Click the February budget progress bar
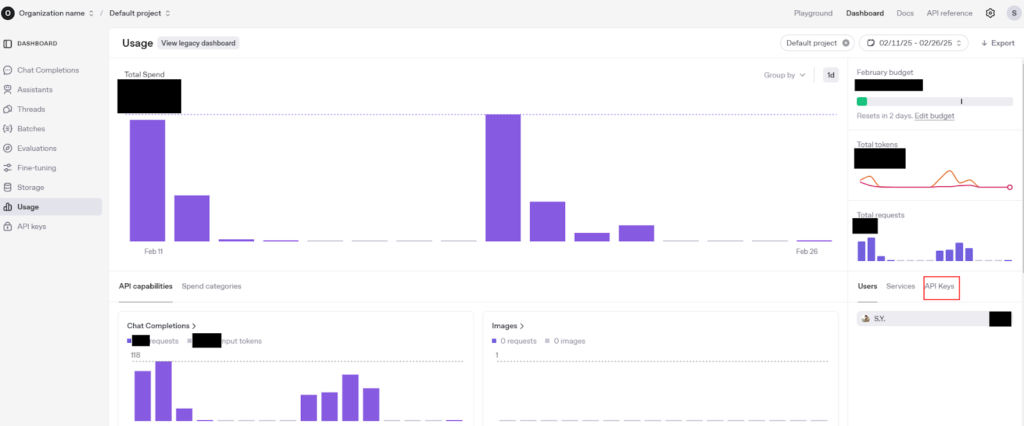Screen dimensions: 1024x426 tap(934, 101)
